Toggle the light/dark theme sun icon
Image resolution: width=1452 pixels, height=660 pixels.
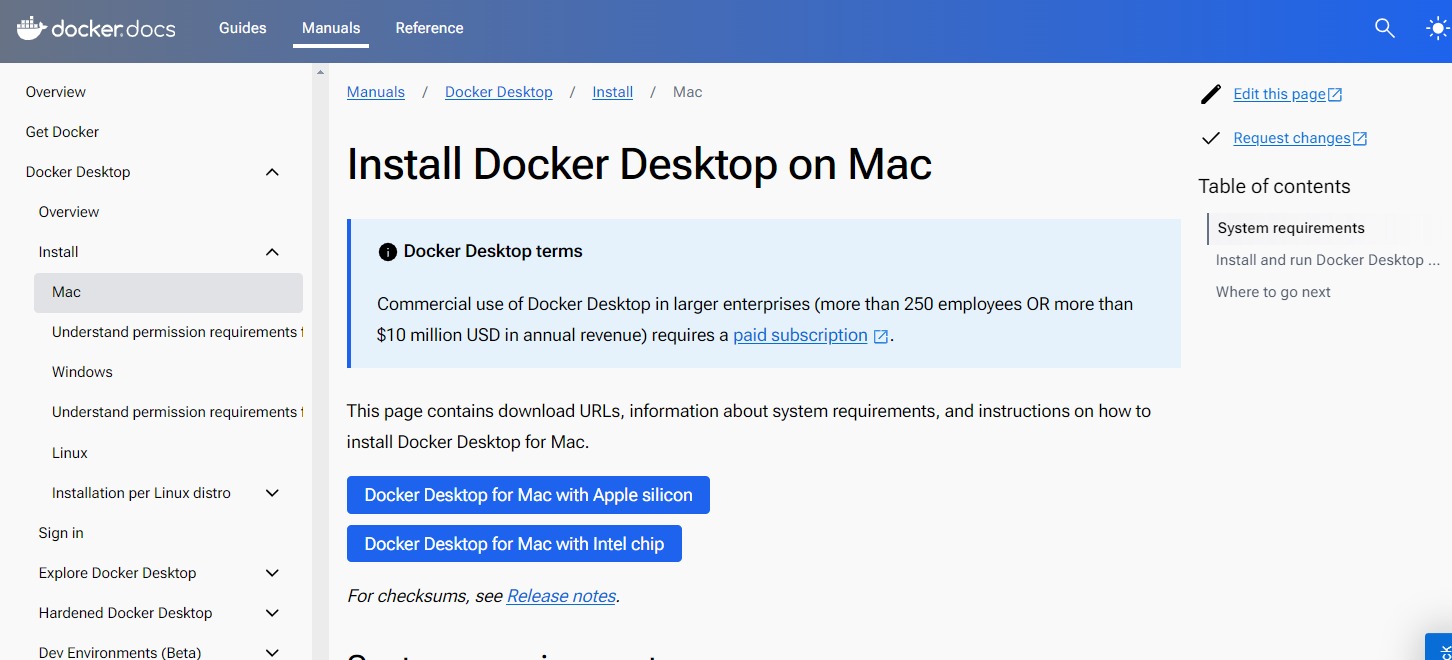(1438, 28)
